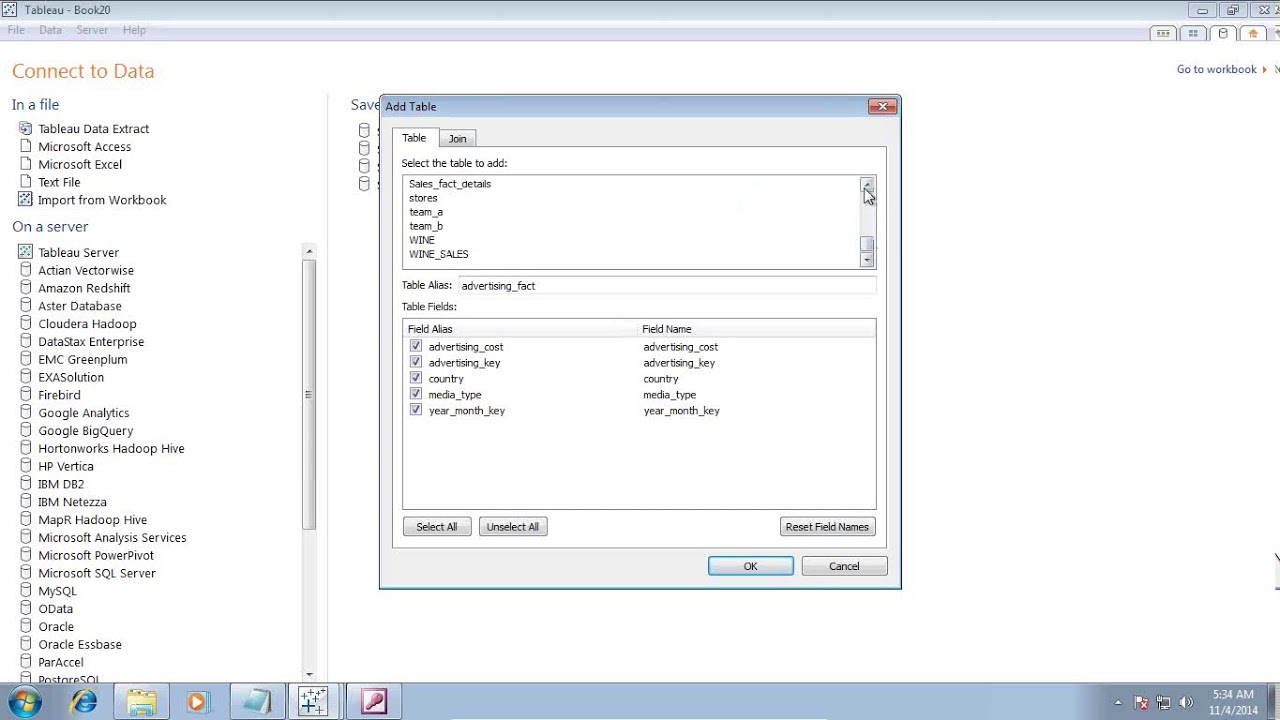The height and width of the screenshot is (720, 1280).
Task: Uncheck the advertising_key field checkbox
Action: [x=416, y=362]
